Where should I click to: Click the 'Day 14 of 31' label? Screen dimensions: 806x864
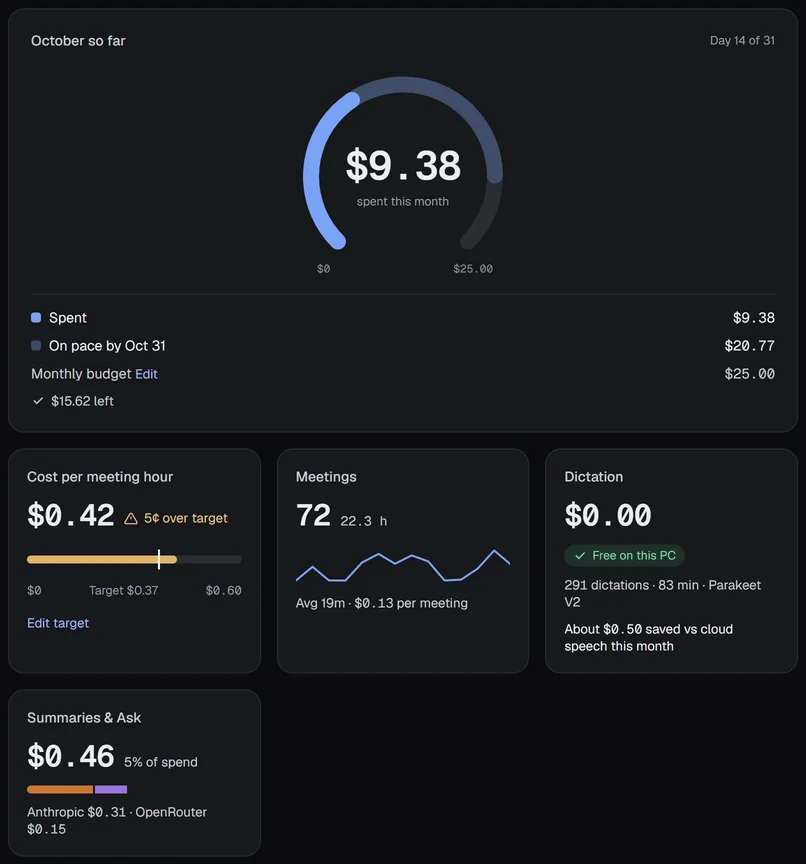point(742,41)
